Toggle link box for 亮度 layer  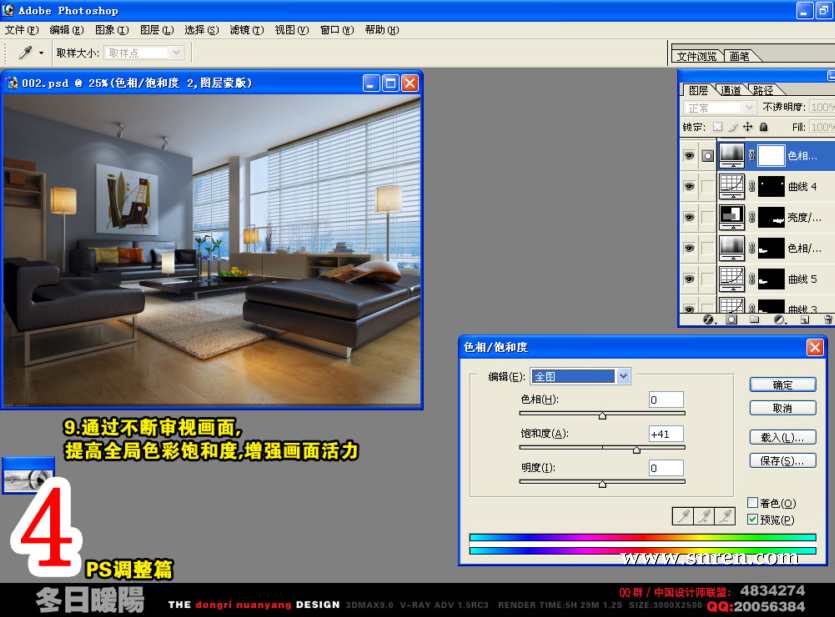(707, 217)
